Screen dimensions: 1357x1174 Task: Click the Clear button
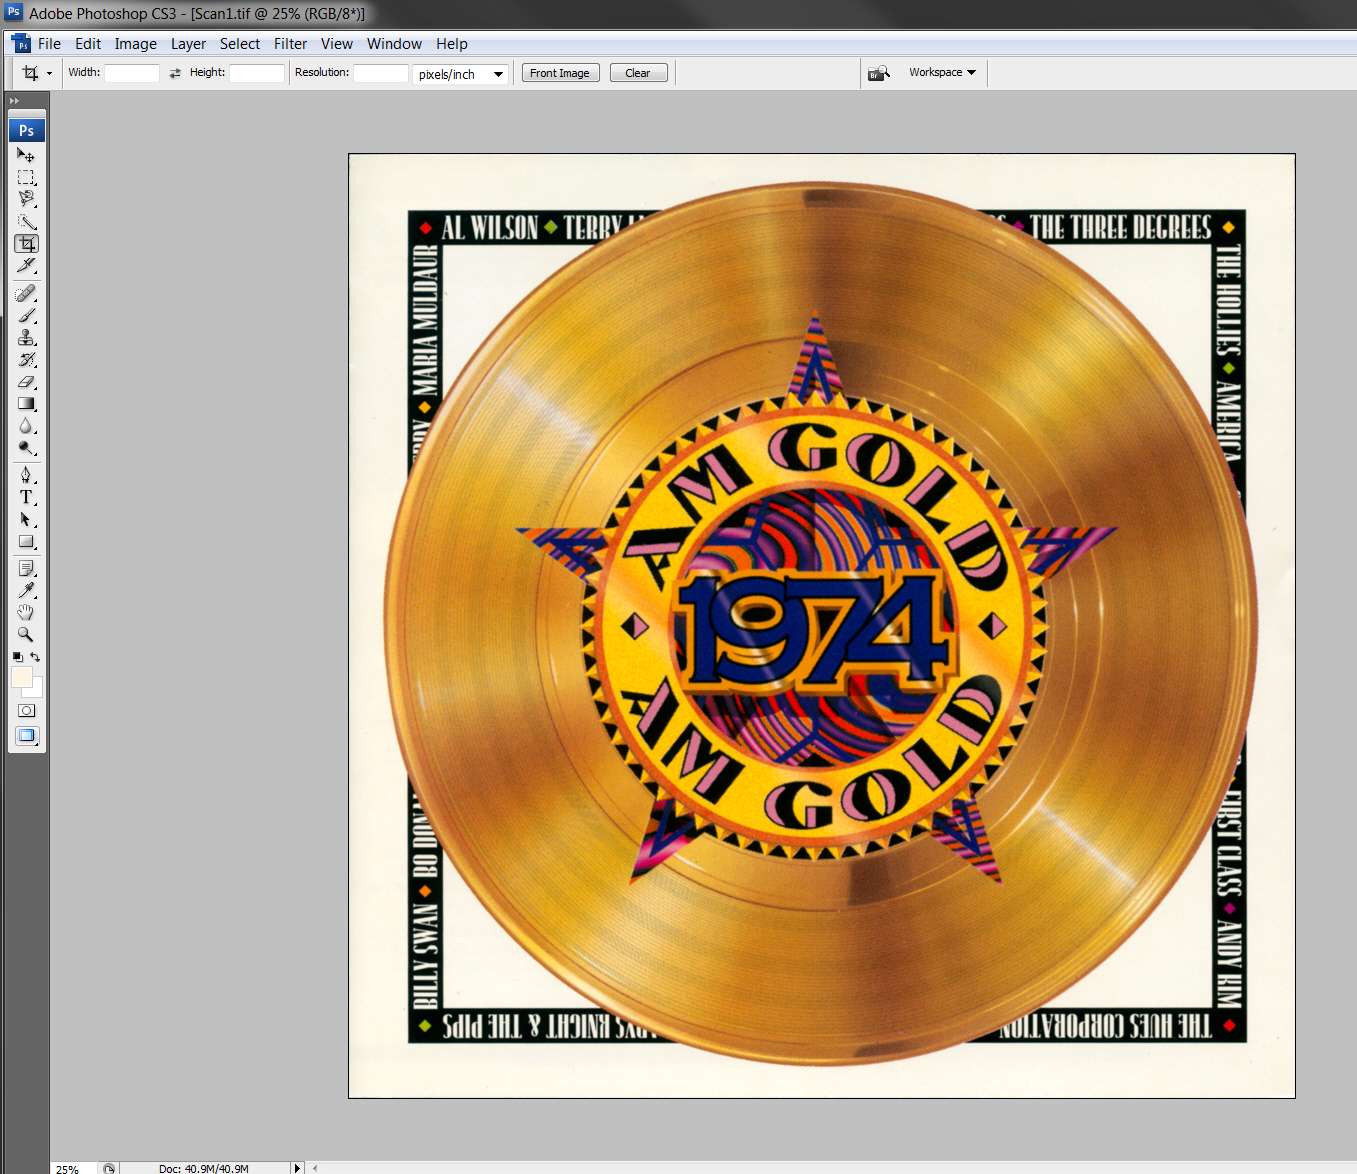[x=638, y=73]
